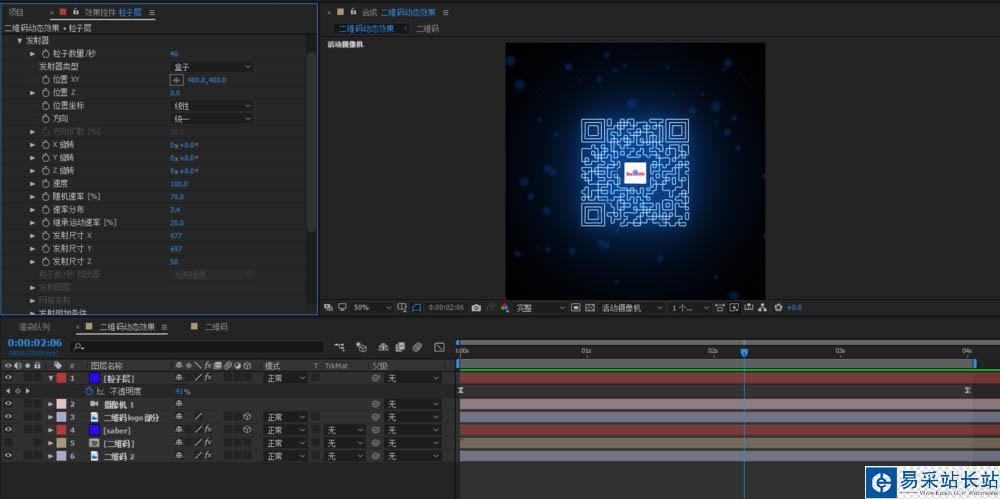The width and height of the screenshot is (1000, 499).
Task: Take a snapshot with the camera icon
Action: (476, 307)
